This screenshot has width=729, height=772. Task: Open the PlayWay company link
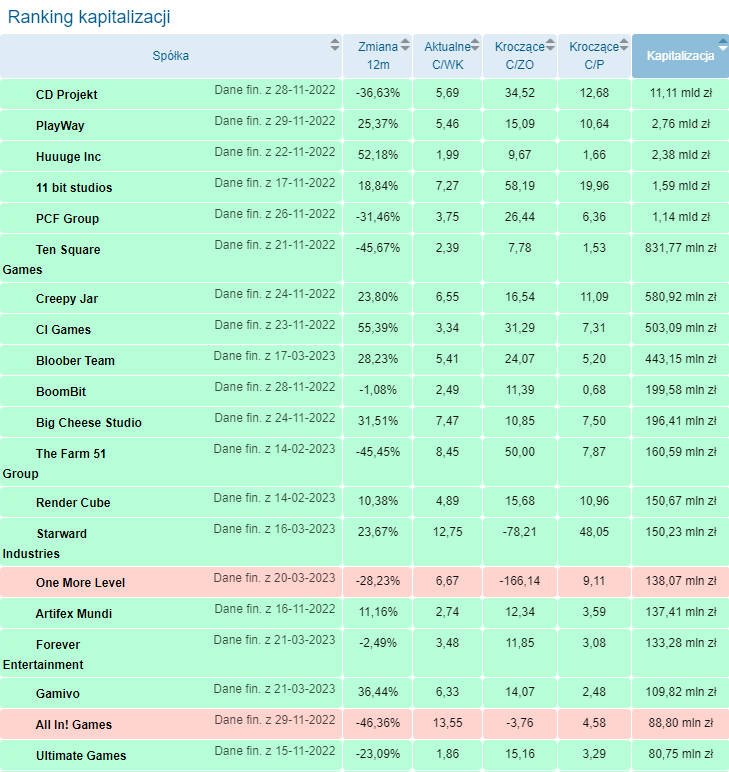[60, 126]
